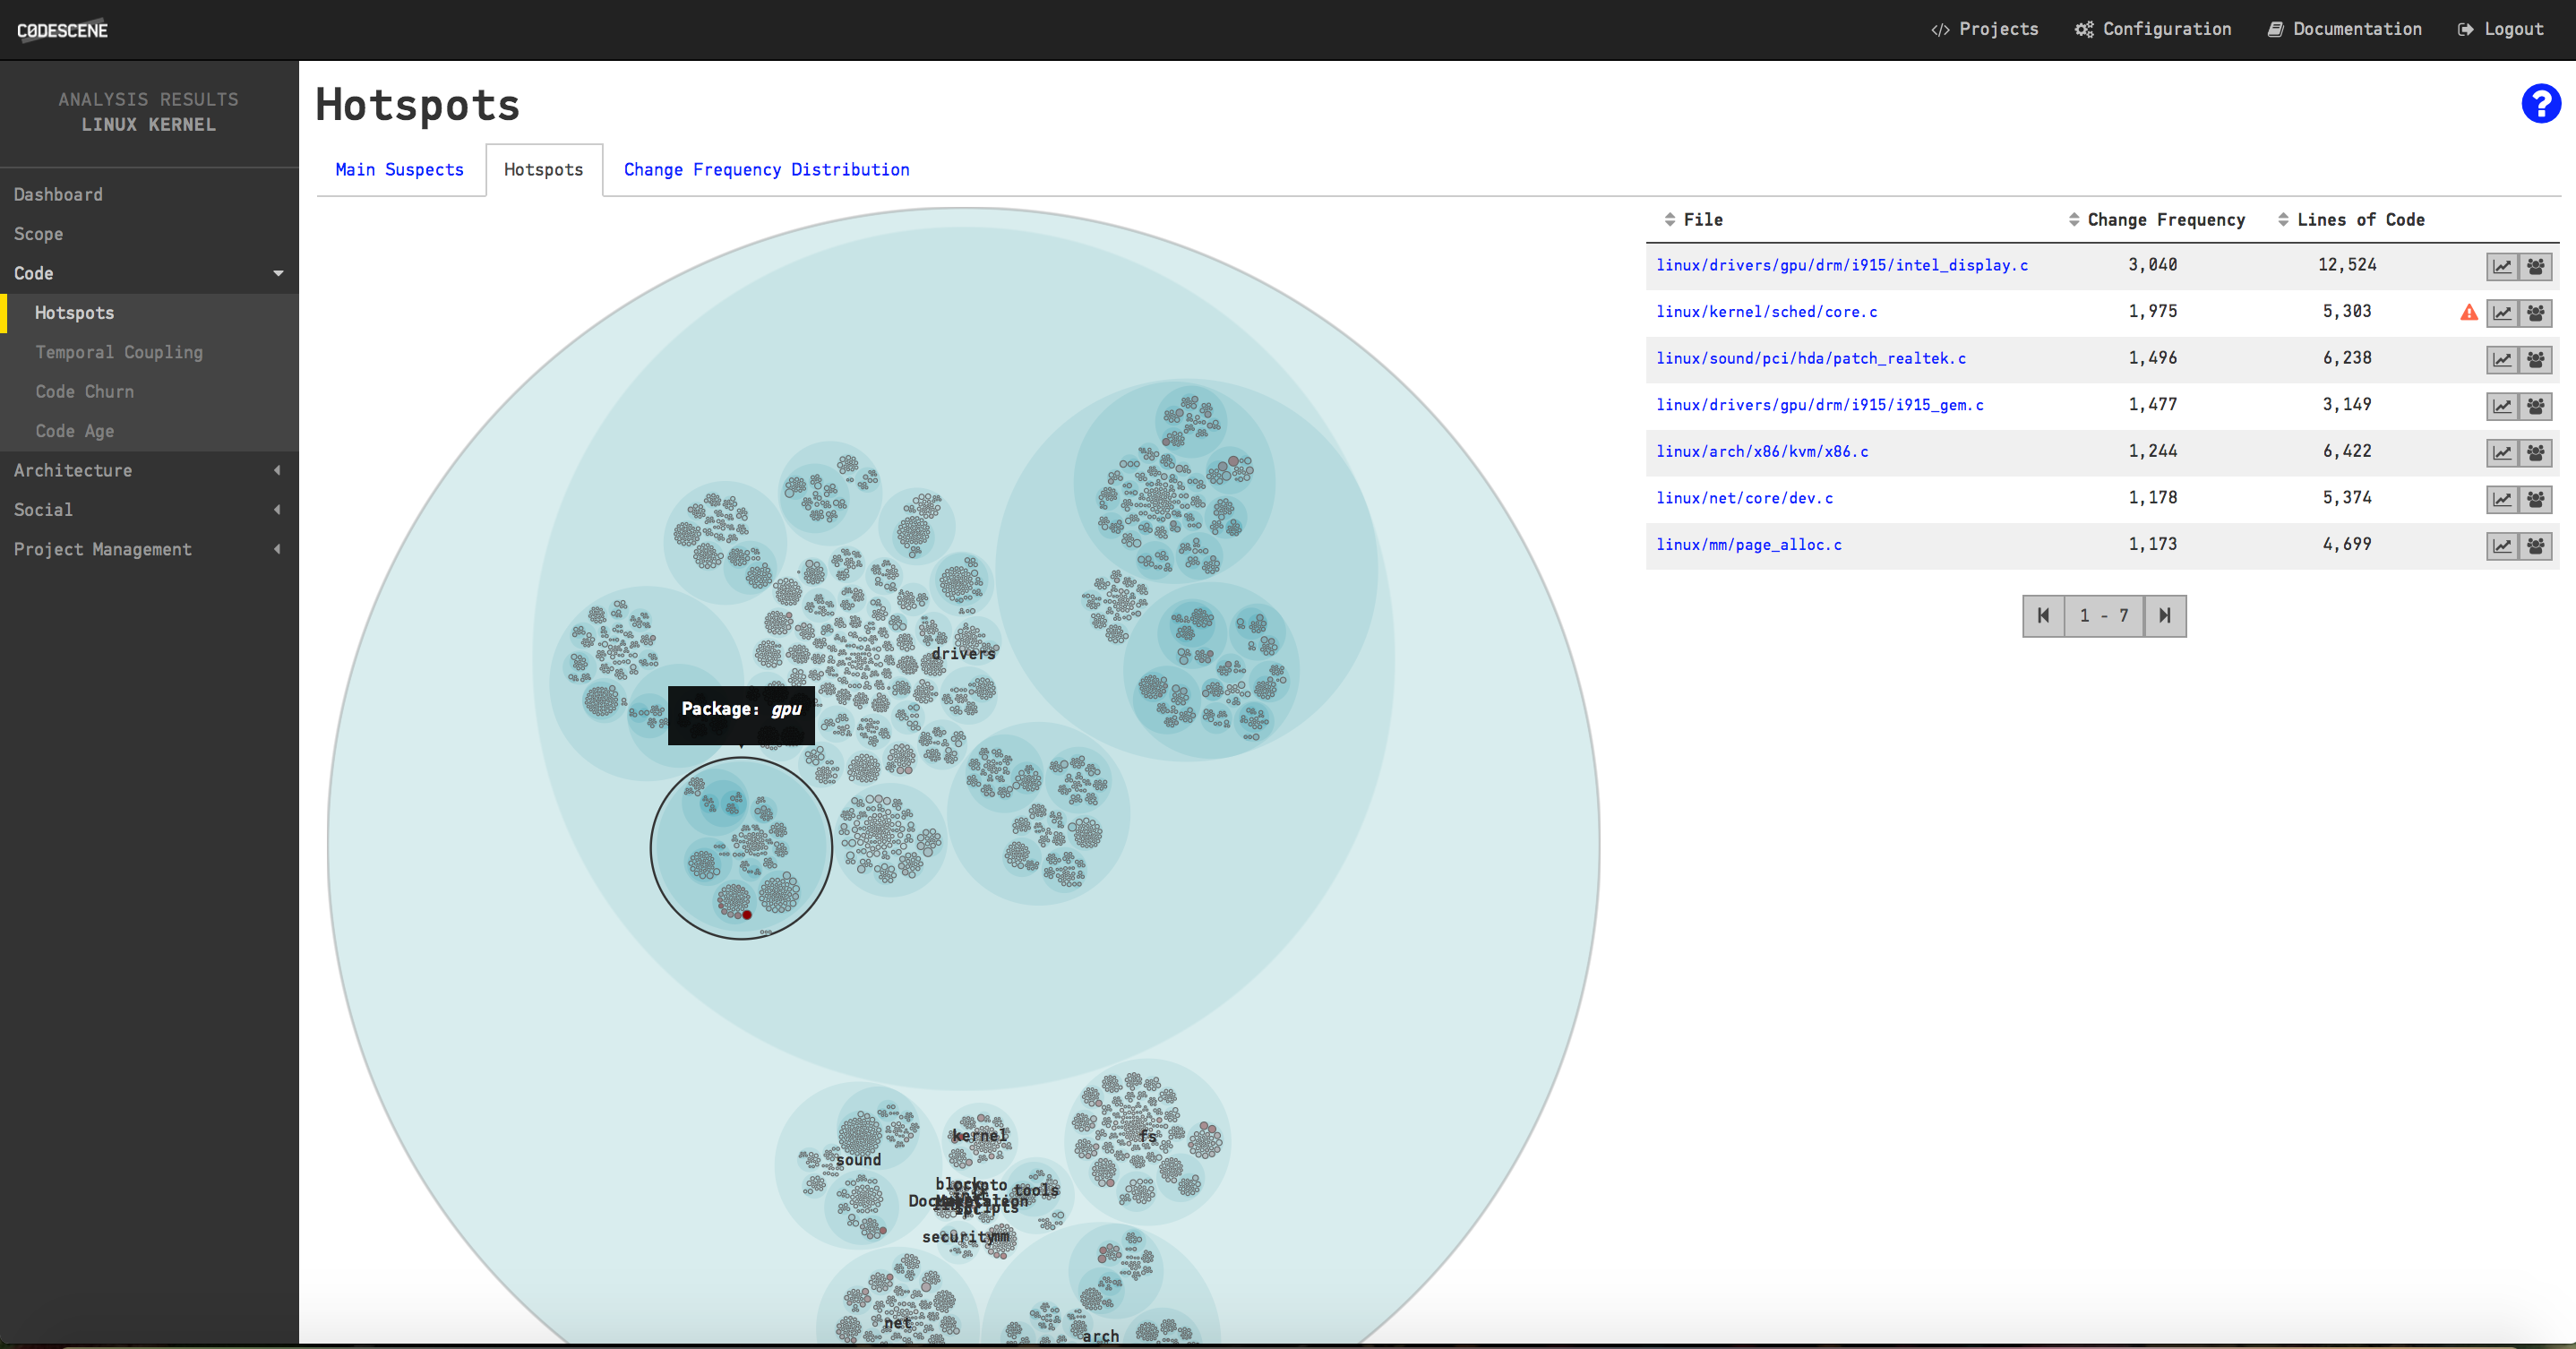Expand the Architecture sidebar section
Screen dimensions: 2576x1349
[x=278, y=470]
